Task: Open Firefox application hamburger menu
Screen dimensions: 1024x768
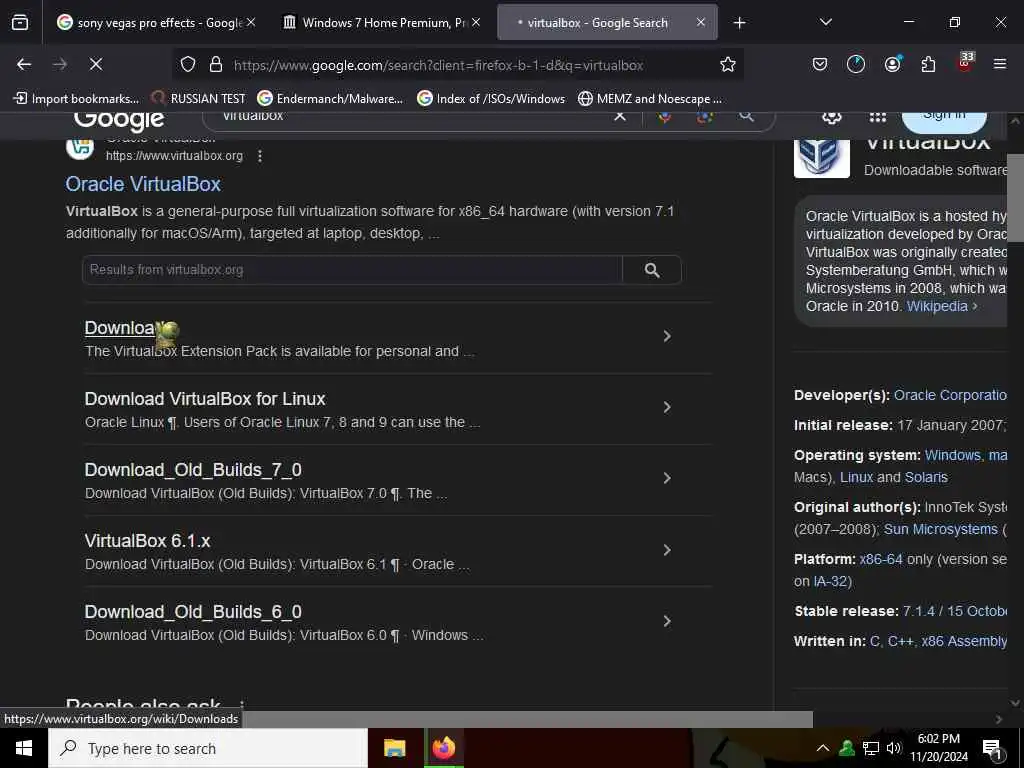Action: [x=1000, y=64]
